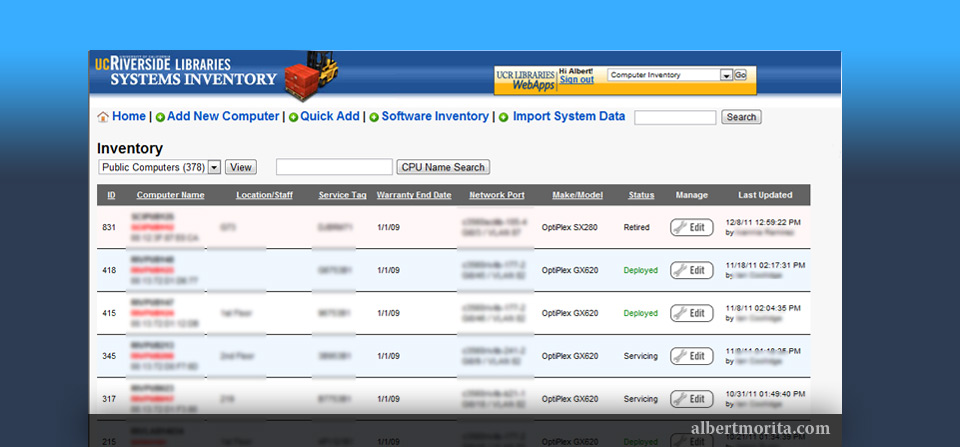Click the green plus icon beside Quick Add

click(293, 117)
